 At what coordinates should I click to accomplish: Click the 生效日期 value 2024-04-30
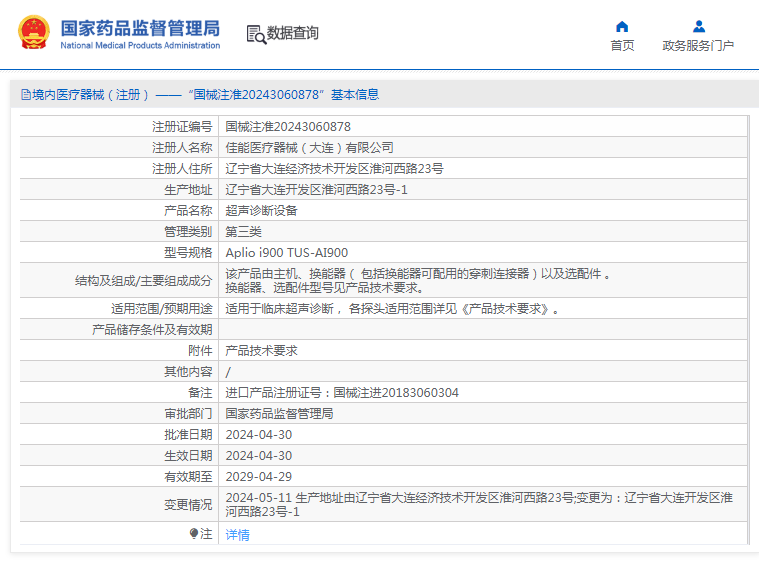pyautogui.click(x=259, y=456)
